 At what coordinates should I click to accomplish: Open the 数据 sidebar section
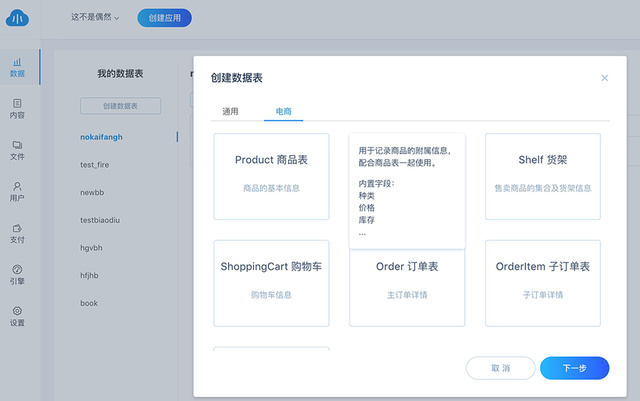click(17, 67)
